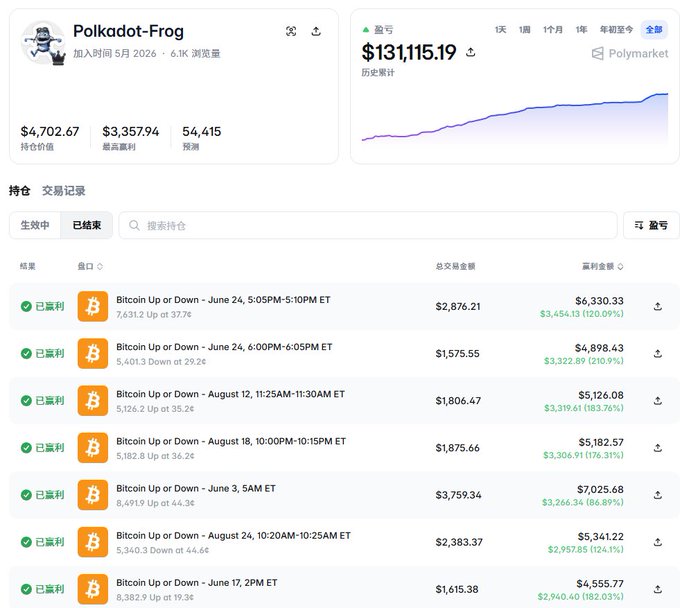Open the June 3, 5AM market
The height and width of the screenshot is (608, 680).
(x=196, y=488)
